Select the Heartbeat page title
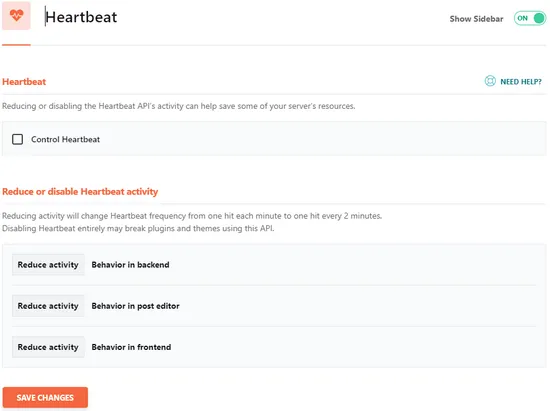 coord(81,17)
